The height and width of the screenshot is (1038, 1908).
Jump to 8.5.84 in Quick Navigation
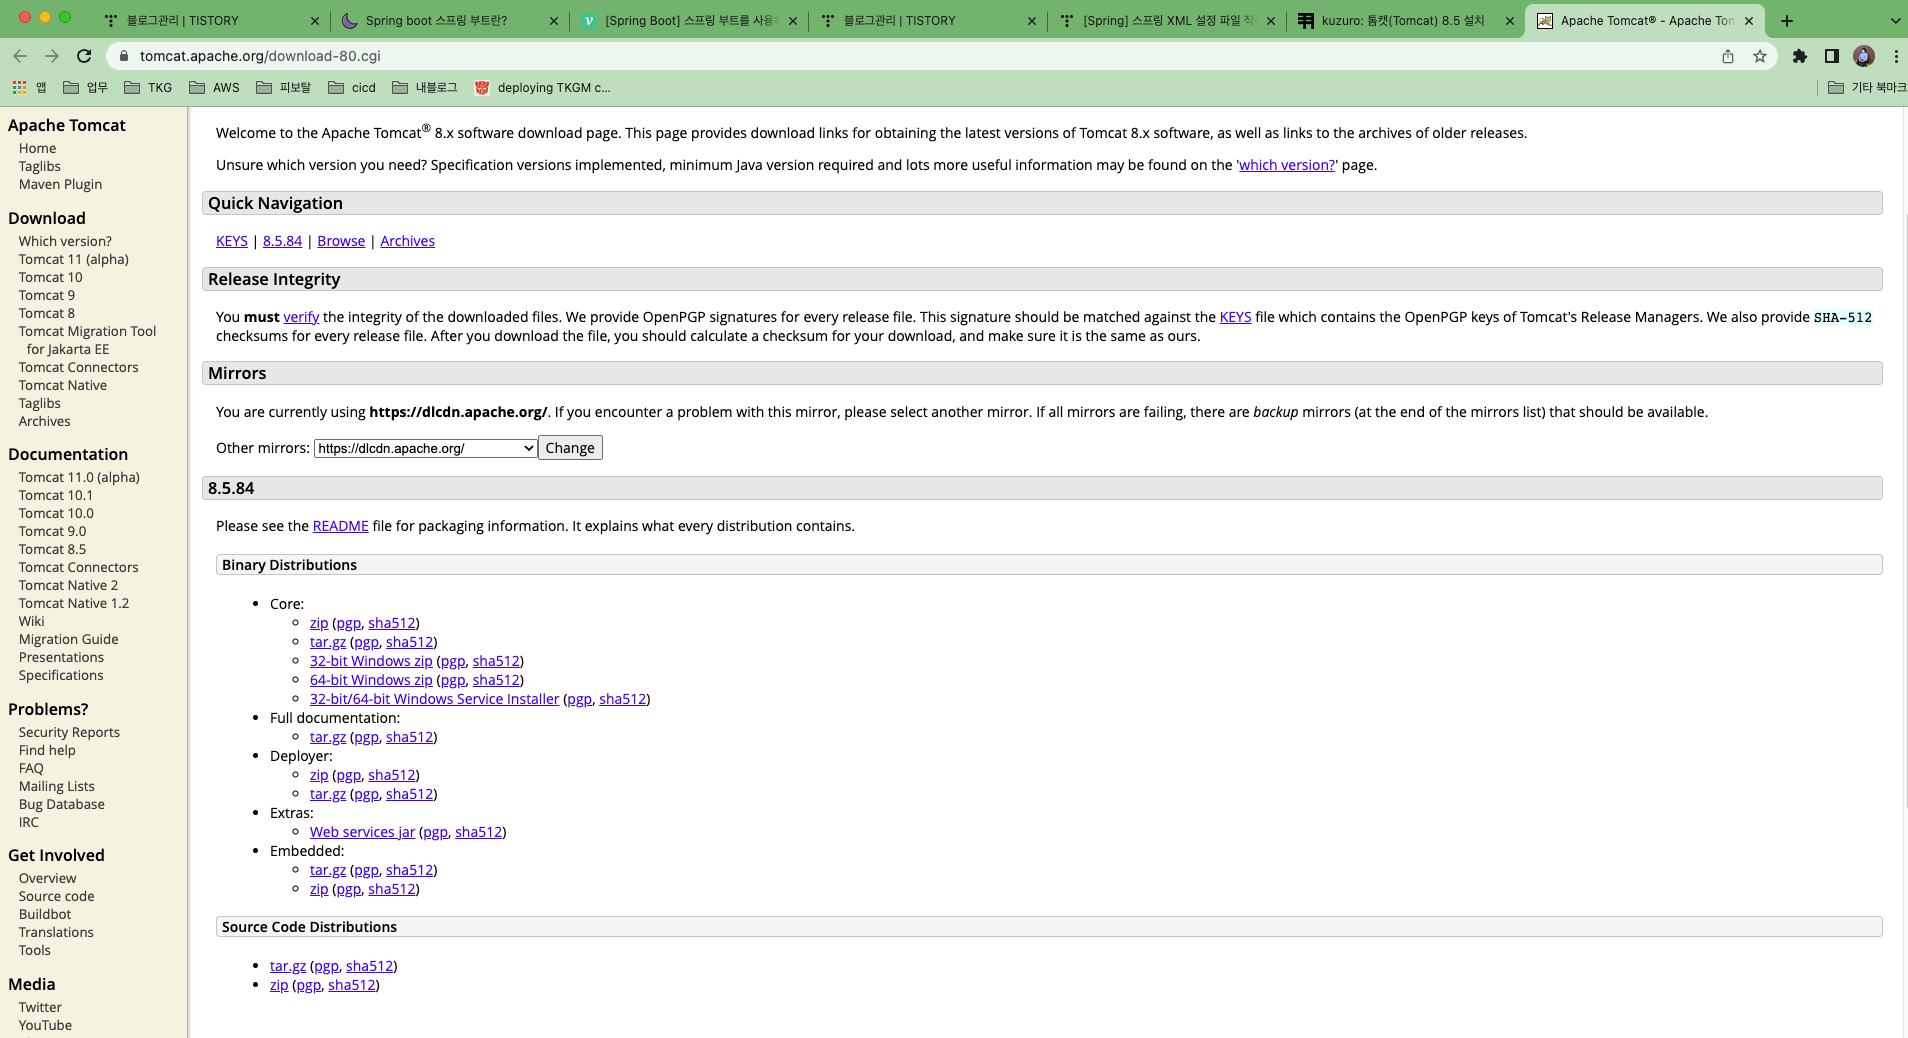click(x=282, y=241)
